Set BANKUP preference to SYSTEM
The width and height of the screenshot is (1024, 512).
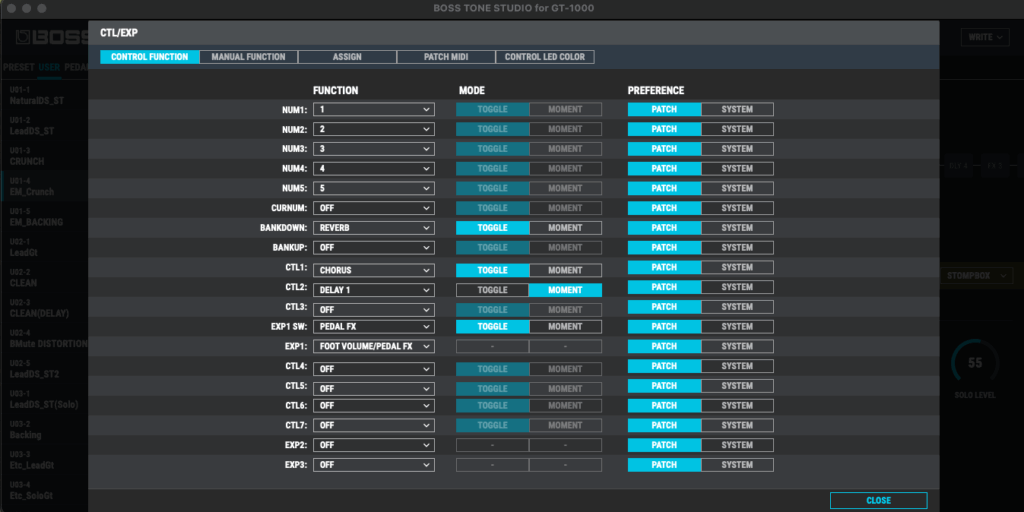click(x=737, y=248)
